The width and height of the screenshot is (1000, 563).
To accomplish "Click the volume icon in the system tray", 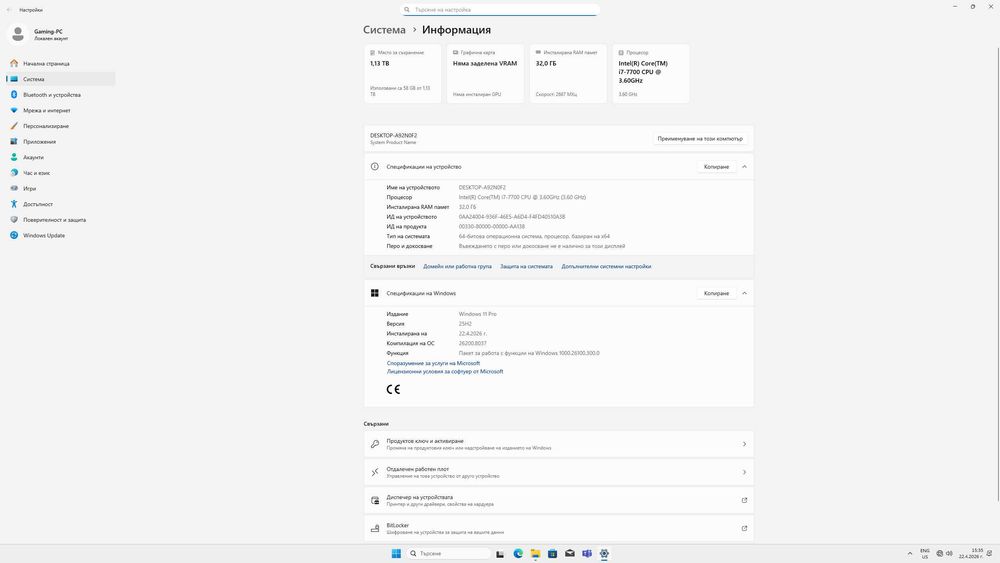I will (x=949, y=553).
